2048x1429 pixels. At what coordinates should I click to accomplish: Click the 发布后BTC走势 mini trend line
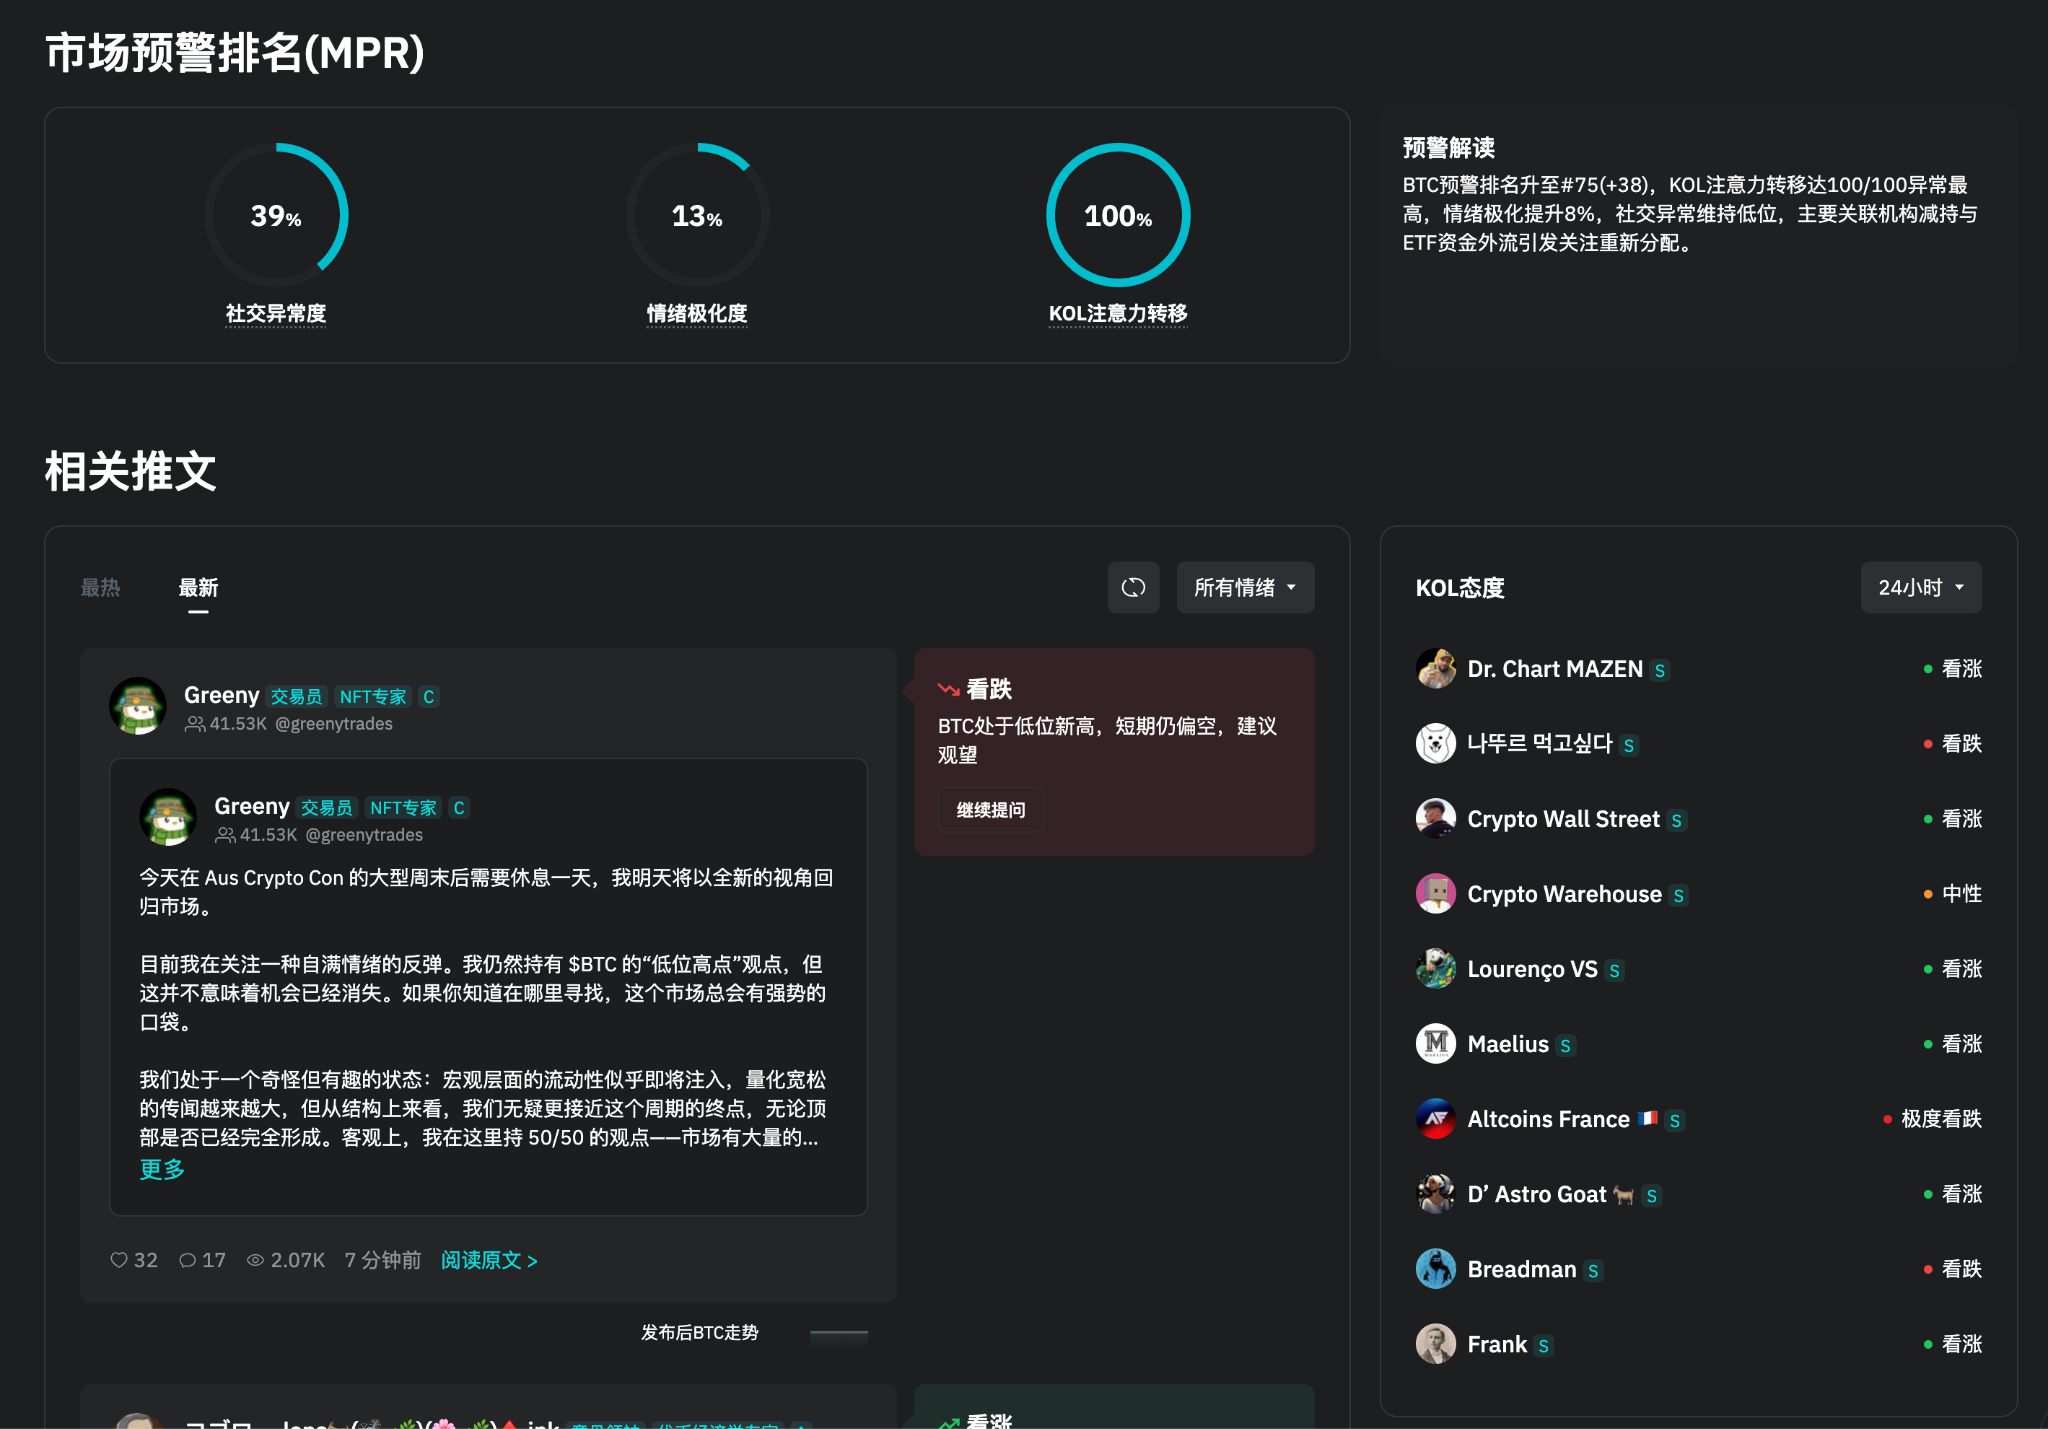click(x=838, y=1333)
